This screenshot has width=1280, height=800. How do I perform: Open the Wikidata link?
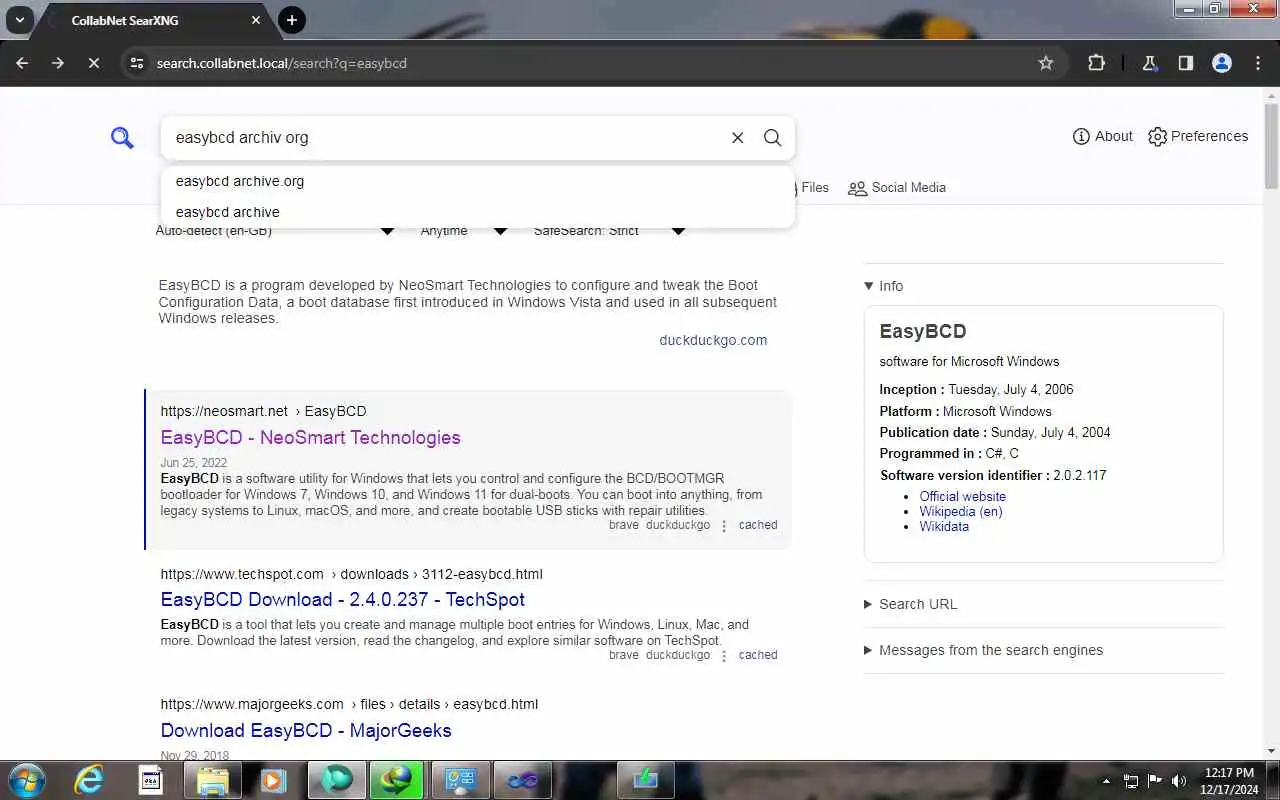[944, 526]
